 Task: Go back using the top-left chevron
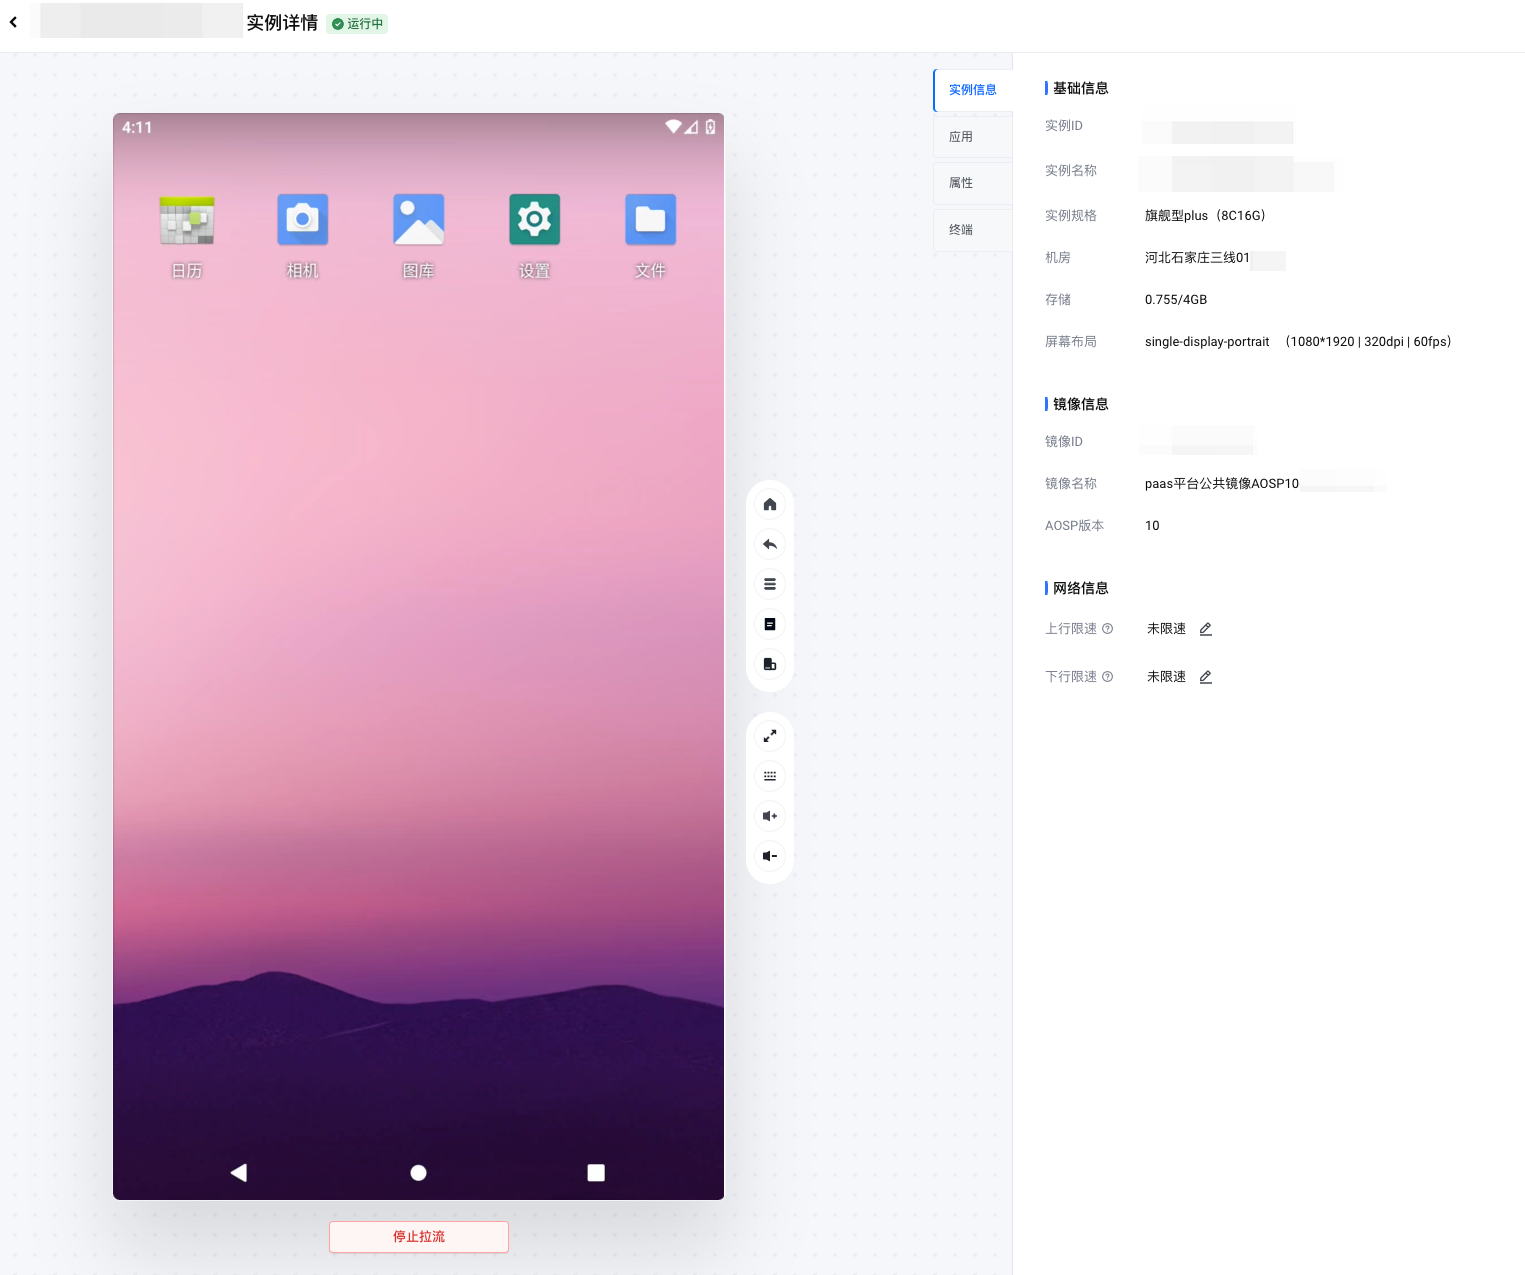click(x=14, y=22)
